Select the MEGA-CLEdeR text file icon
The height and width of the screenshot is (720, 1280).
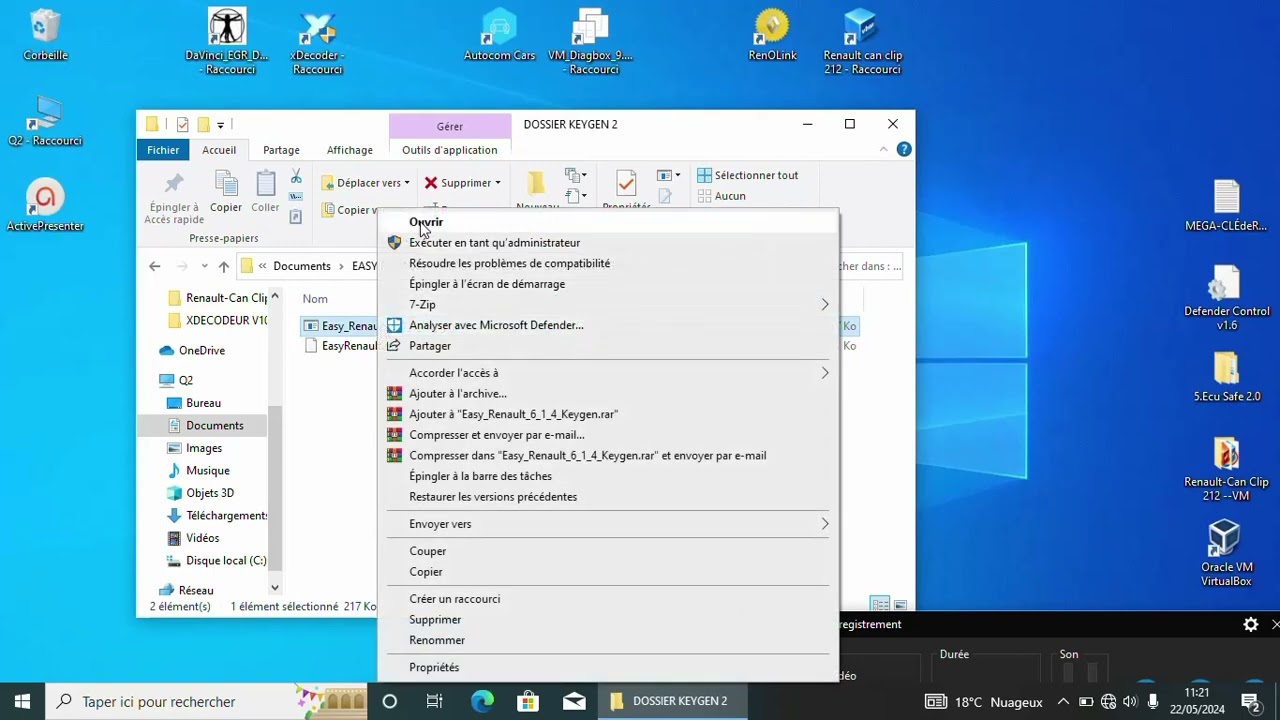click(1226, 205)
